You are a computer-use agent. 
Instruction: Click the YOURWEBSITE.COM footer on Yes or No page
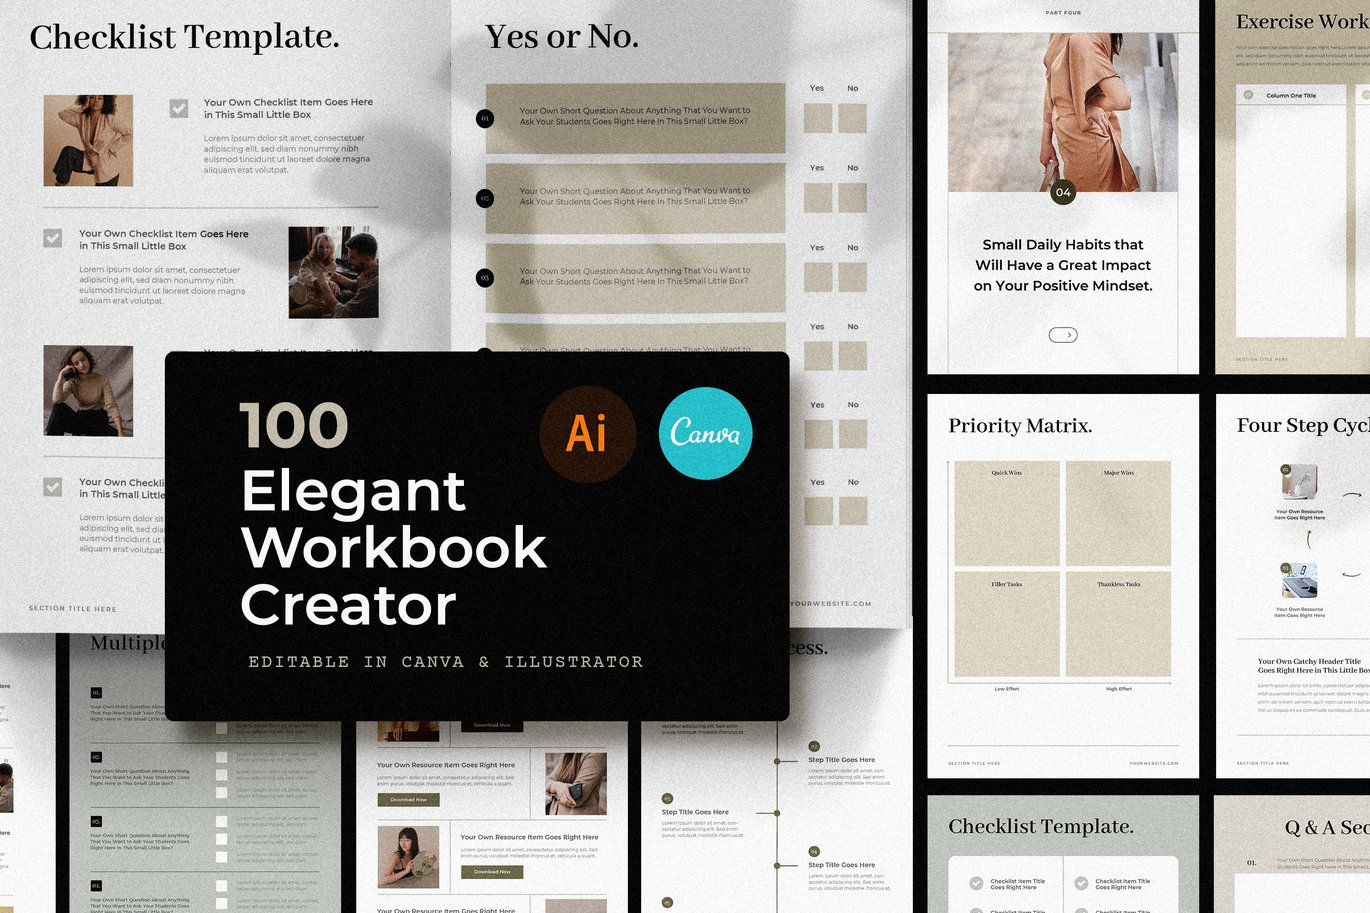tap(831, 604)
